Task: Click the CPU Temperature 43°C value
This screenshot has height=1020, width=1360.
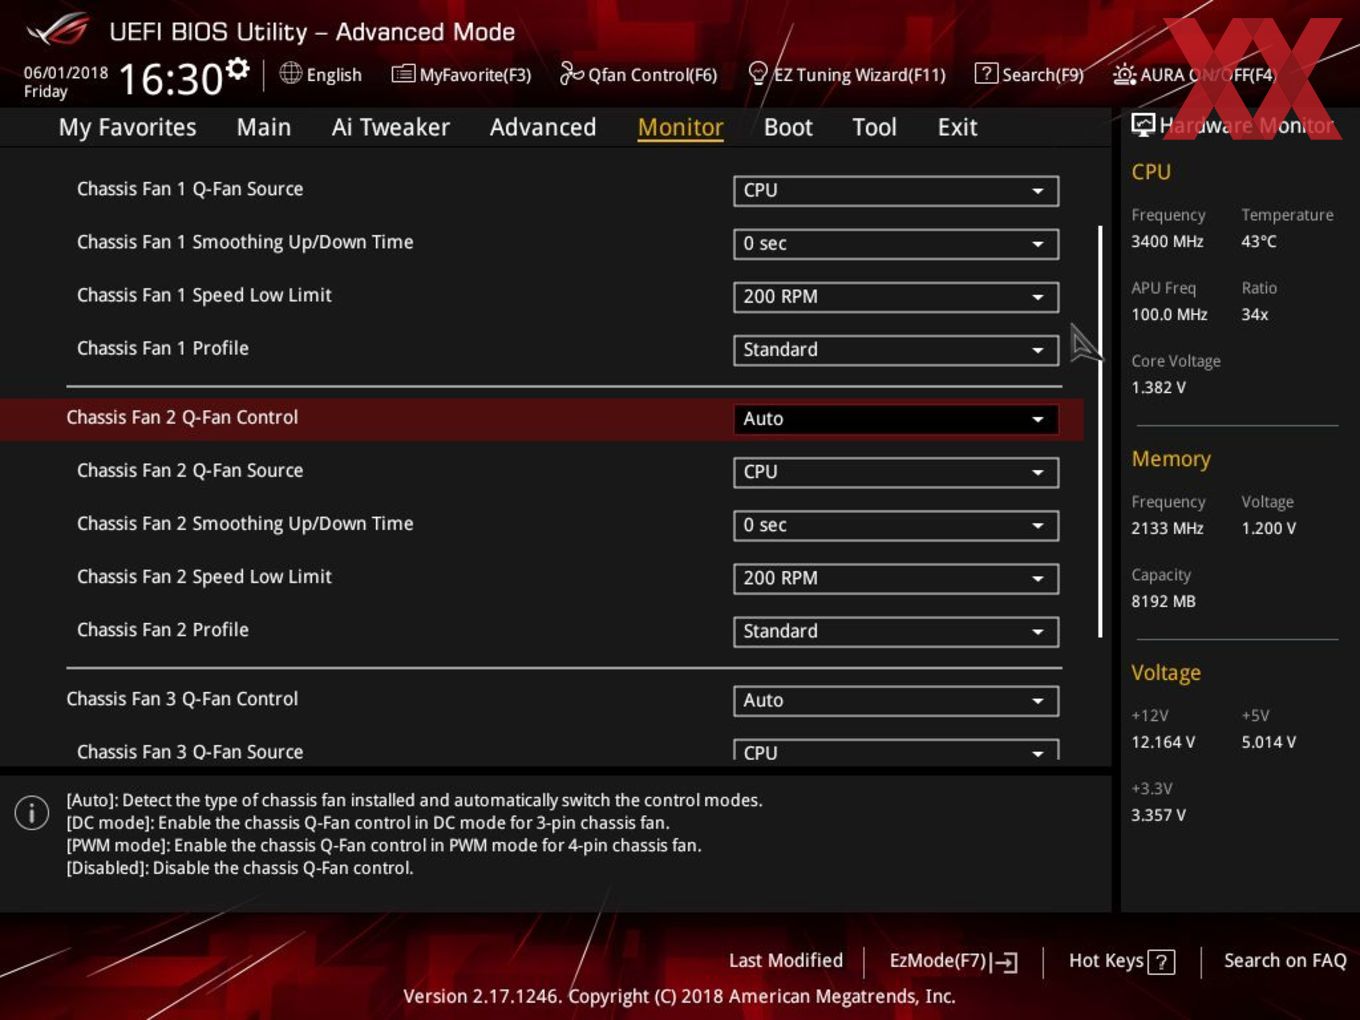Action: point(1259,241)
